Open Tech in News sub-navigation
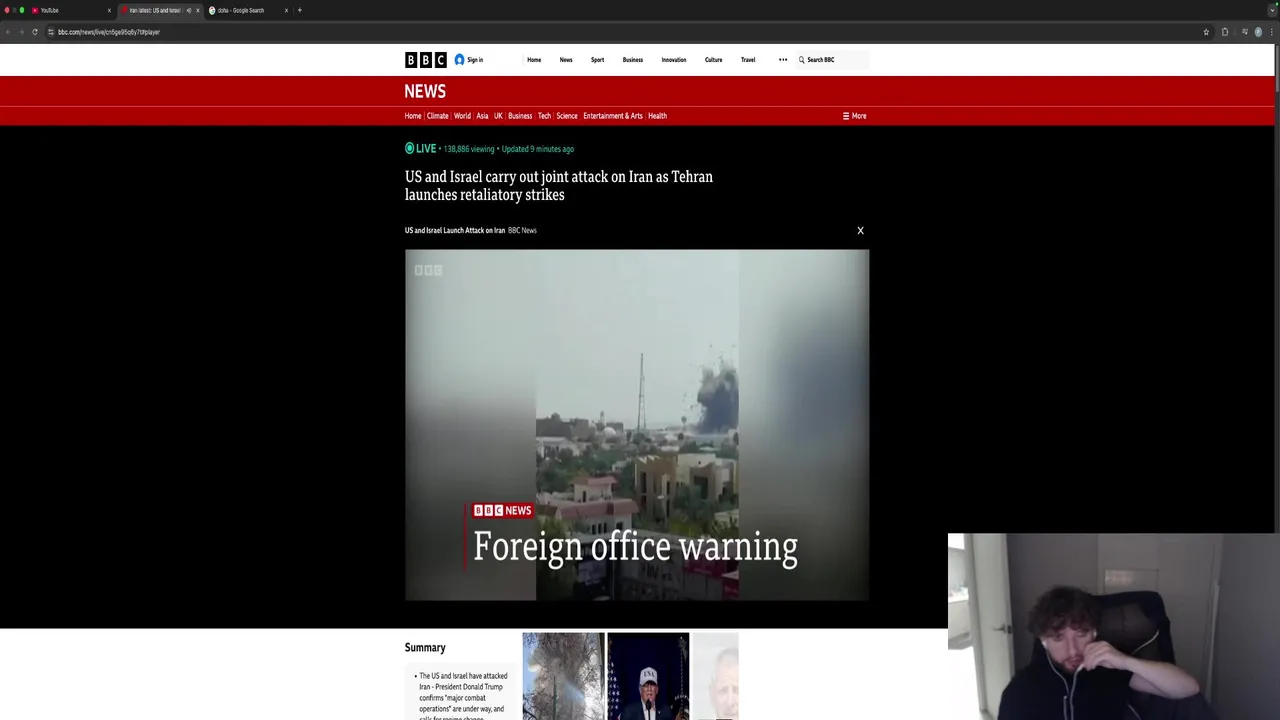Image resolution: width=1280 pixels, height=720 pixels. pyautogui.click(x=544, y=116)
